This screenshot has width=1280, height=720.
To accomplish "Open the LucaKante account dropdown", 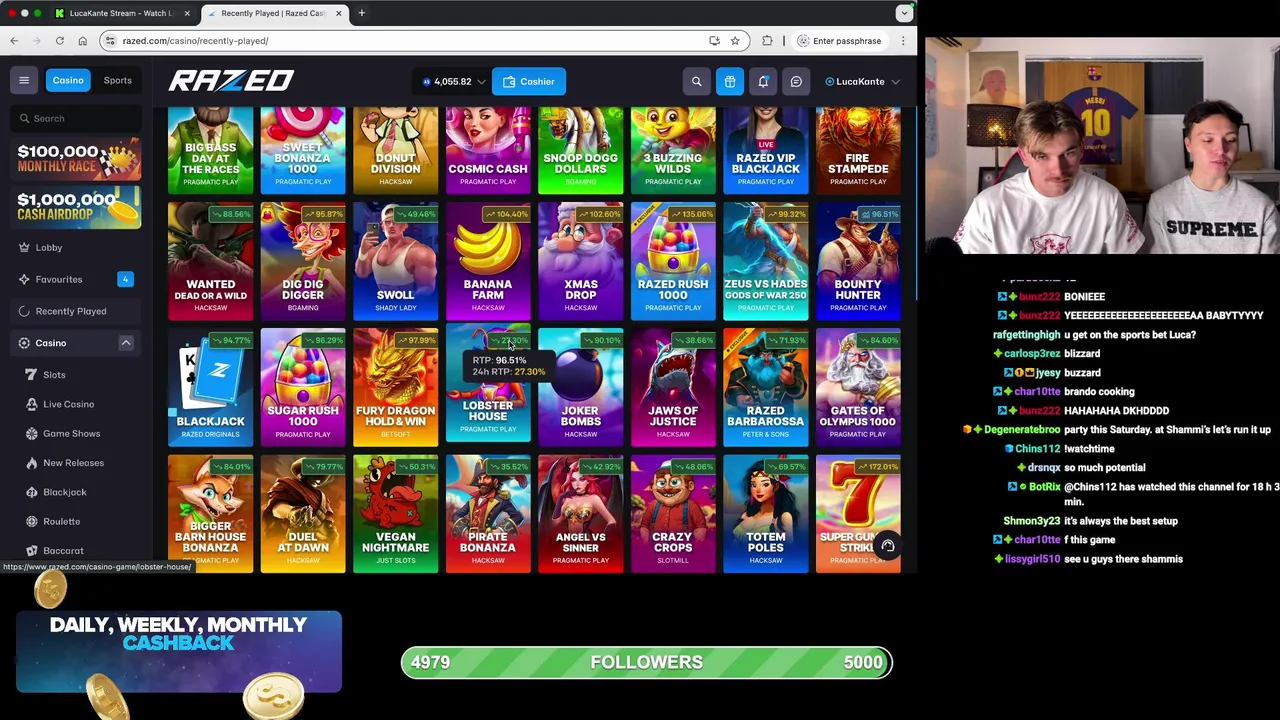I will click(862, 81).
